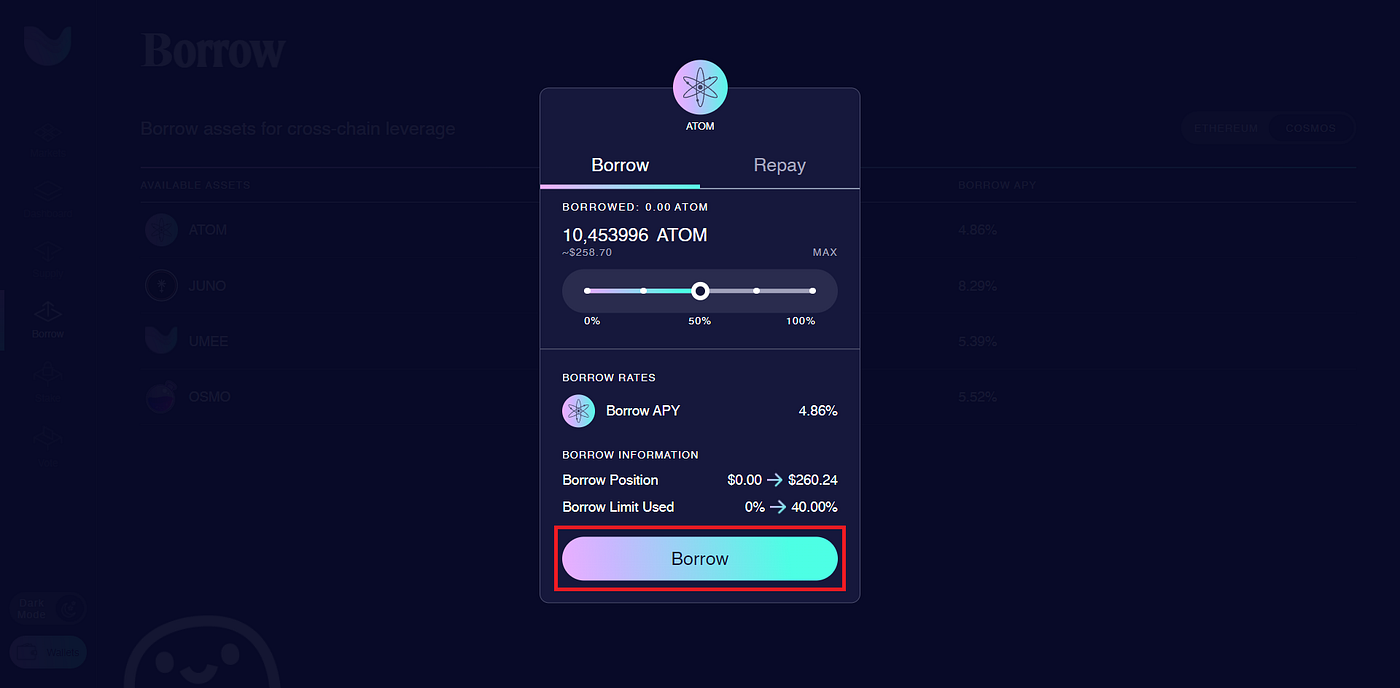1400x688 pixels.
Task: Switch to the Repay tab
Action: click(780, 166)
